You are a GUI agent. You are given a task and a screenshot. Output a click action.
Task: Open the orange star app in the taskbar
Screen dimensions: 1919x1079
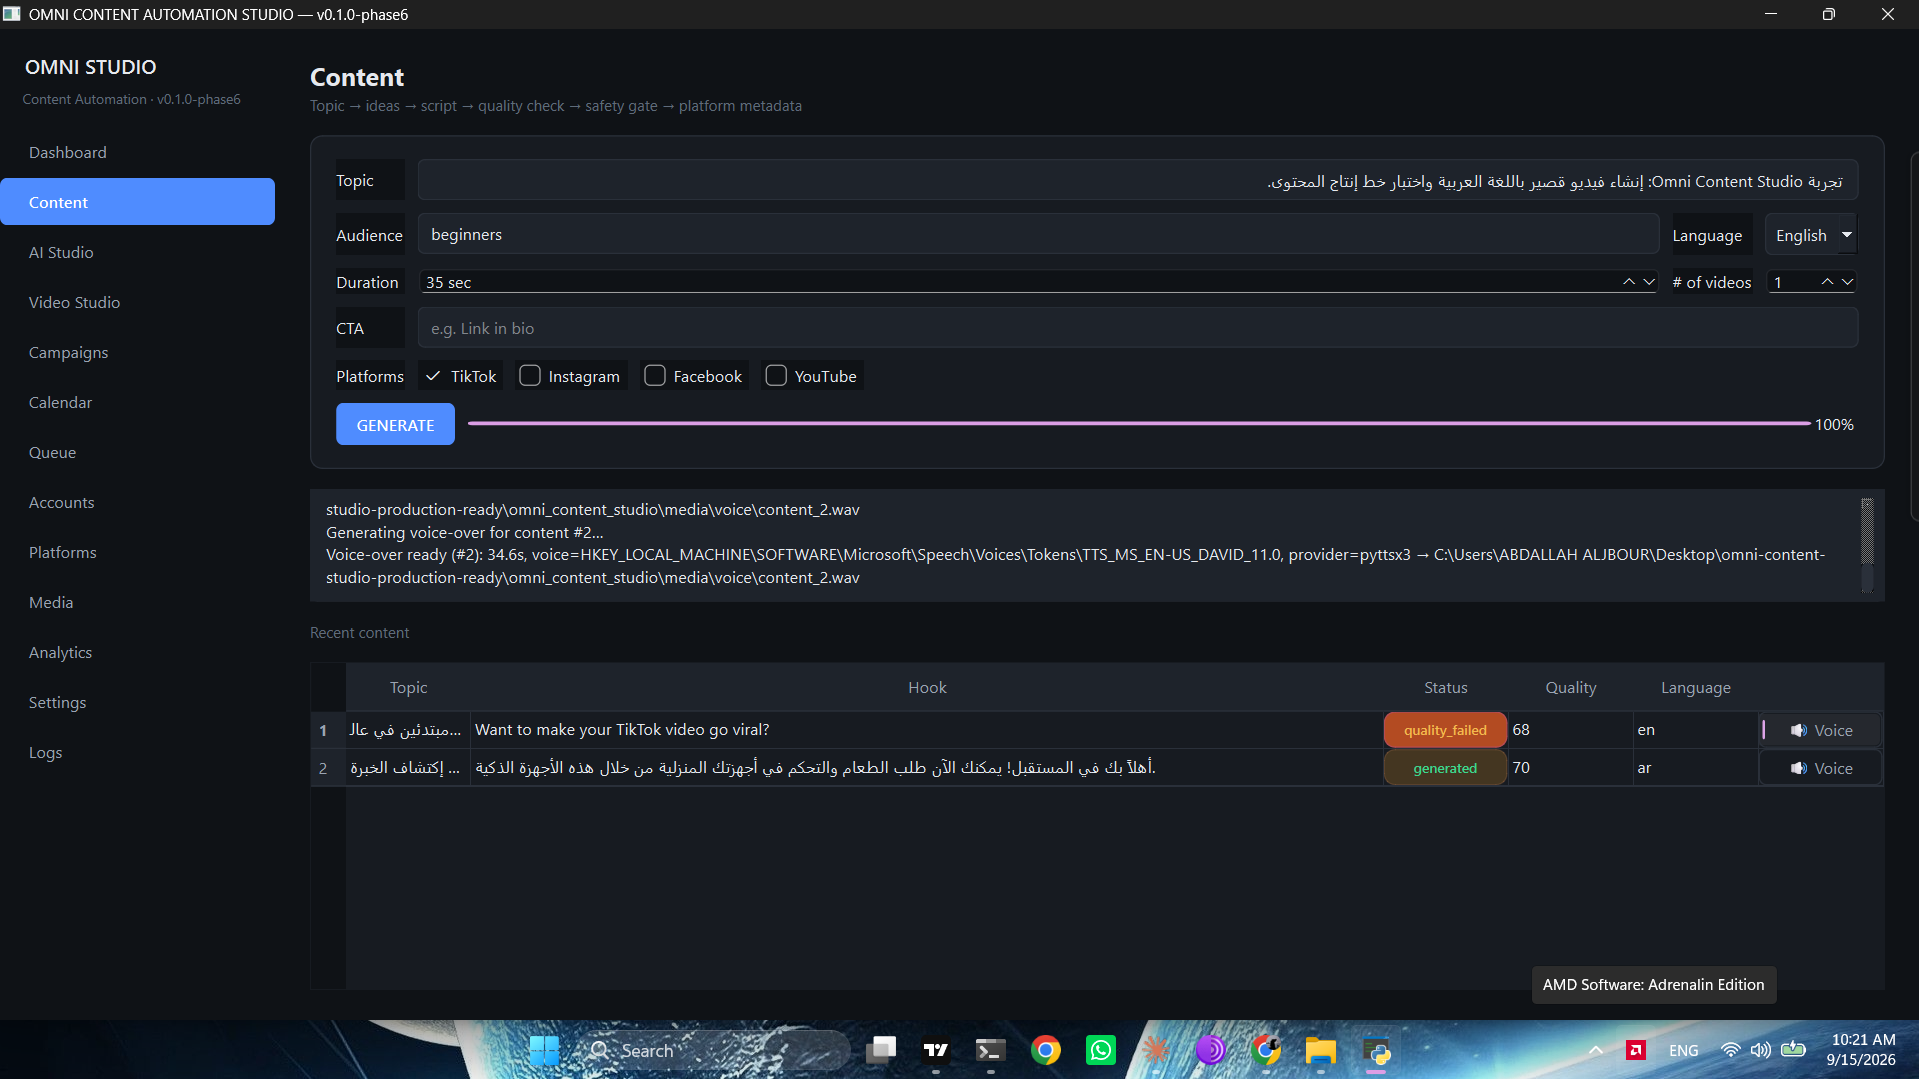tap(1156, 1050)
